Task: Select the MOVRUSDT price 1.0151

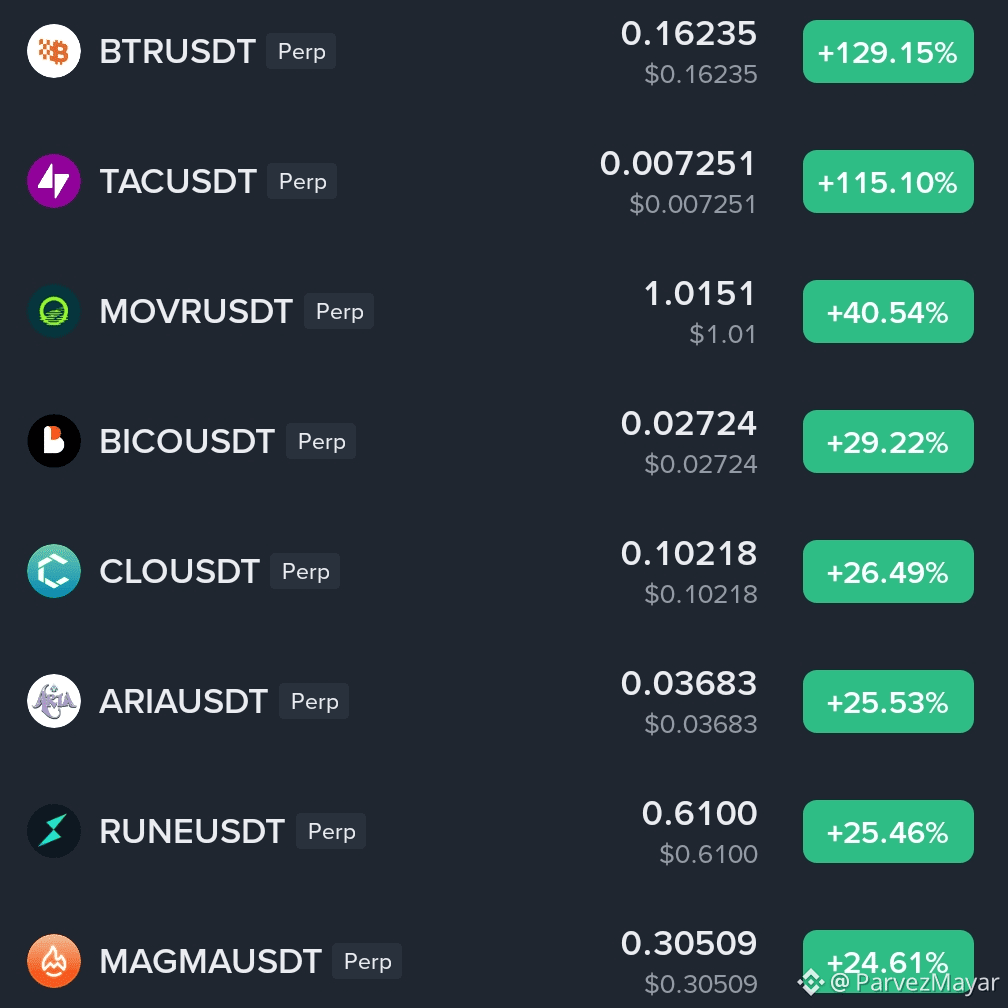Action: point(699,293)
